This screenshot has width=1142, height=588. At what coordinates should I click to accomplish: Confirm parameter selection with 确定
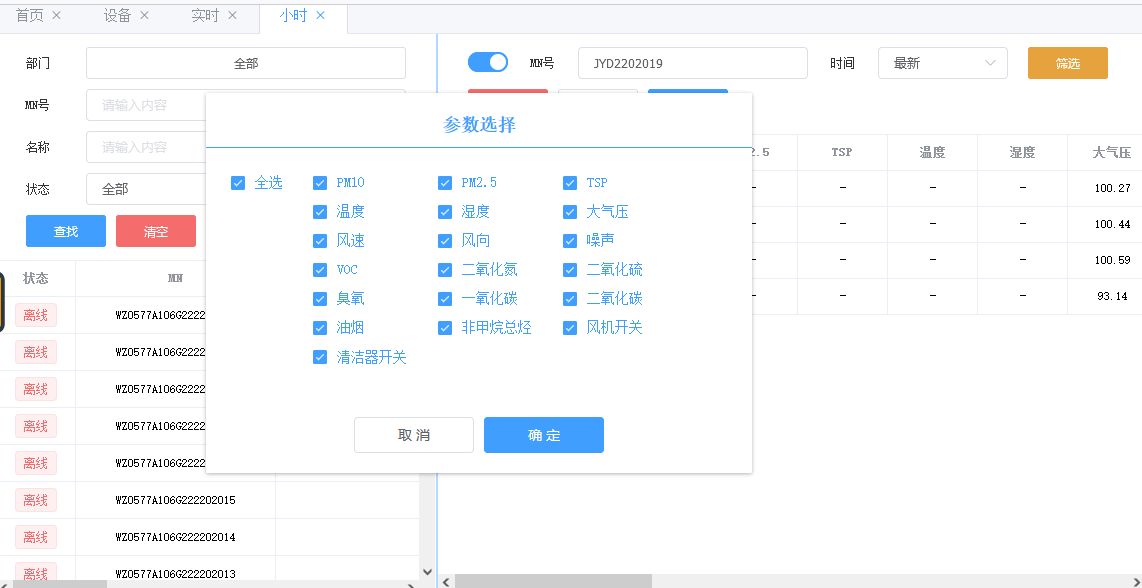click(543, 435)
